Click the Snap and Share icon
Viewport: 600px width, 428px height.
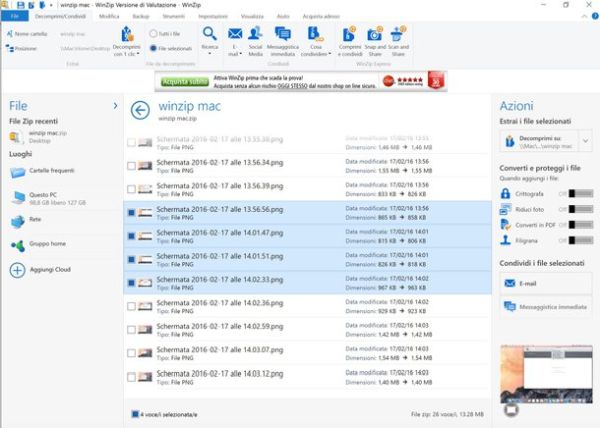(376, 39)
